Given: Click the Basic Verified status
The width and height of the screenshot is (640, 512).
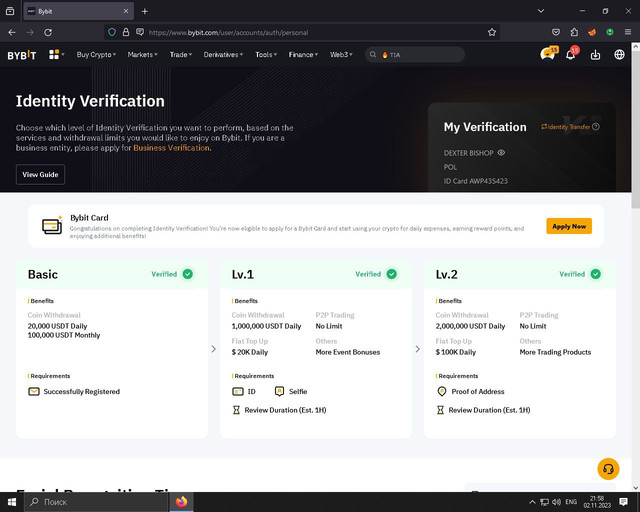Looking at the screenshot, I should (172, 274).
